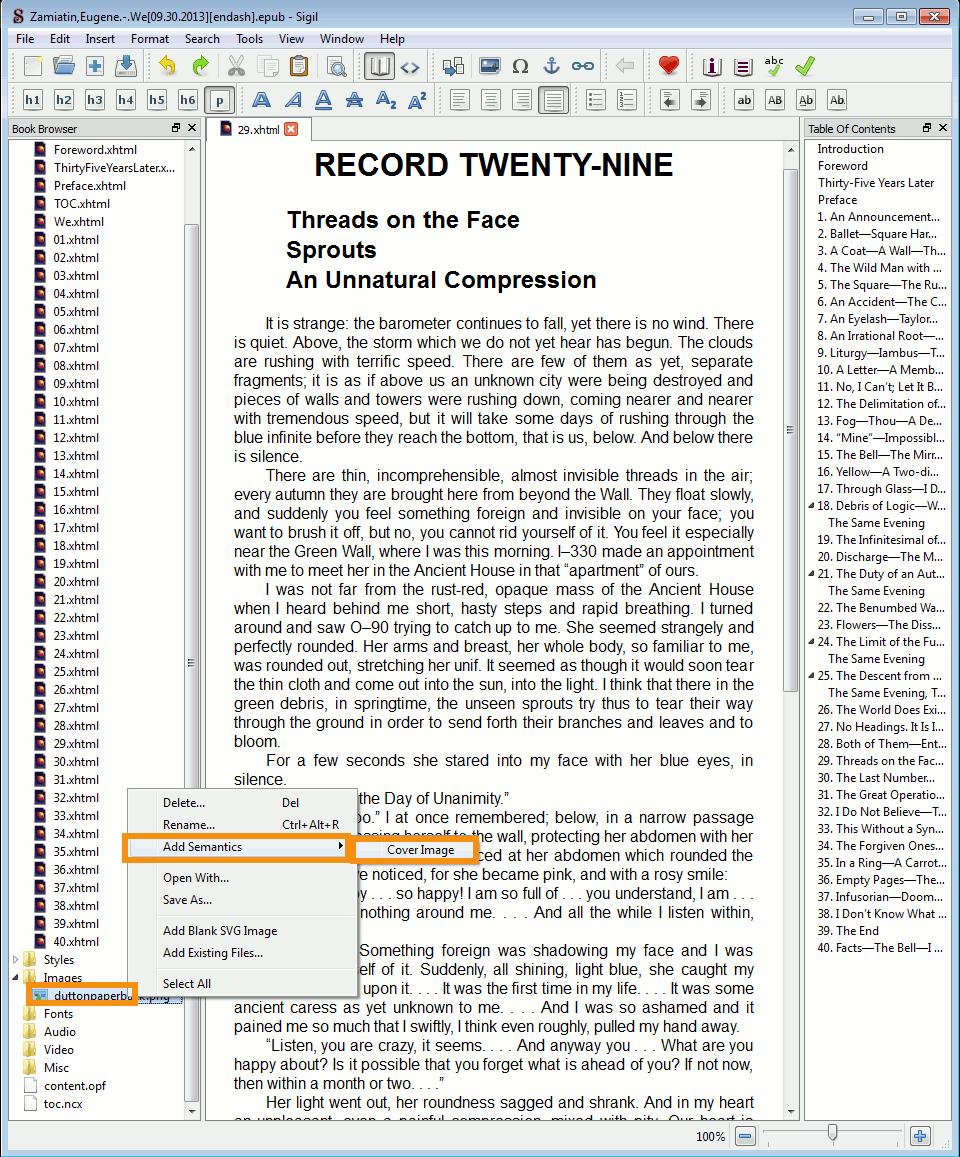Click the Insert File image icon

click(489, 66)
